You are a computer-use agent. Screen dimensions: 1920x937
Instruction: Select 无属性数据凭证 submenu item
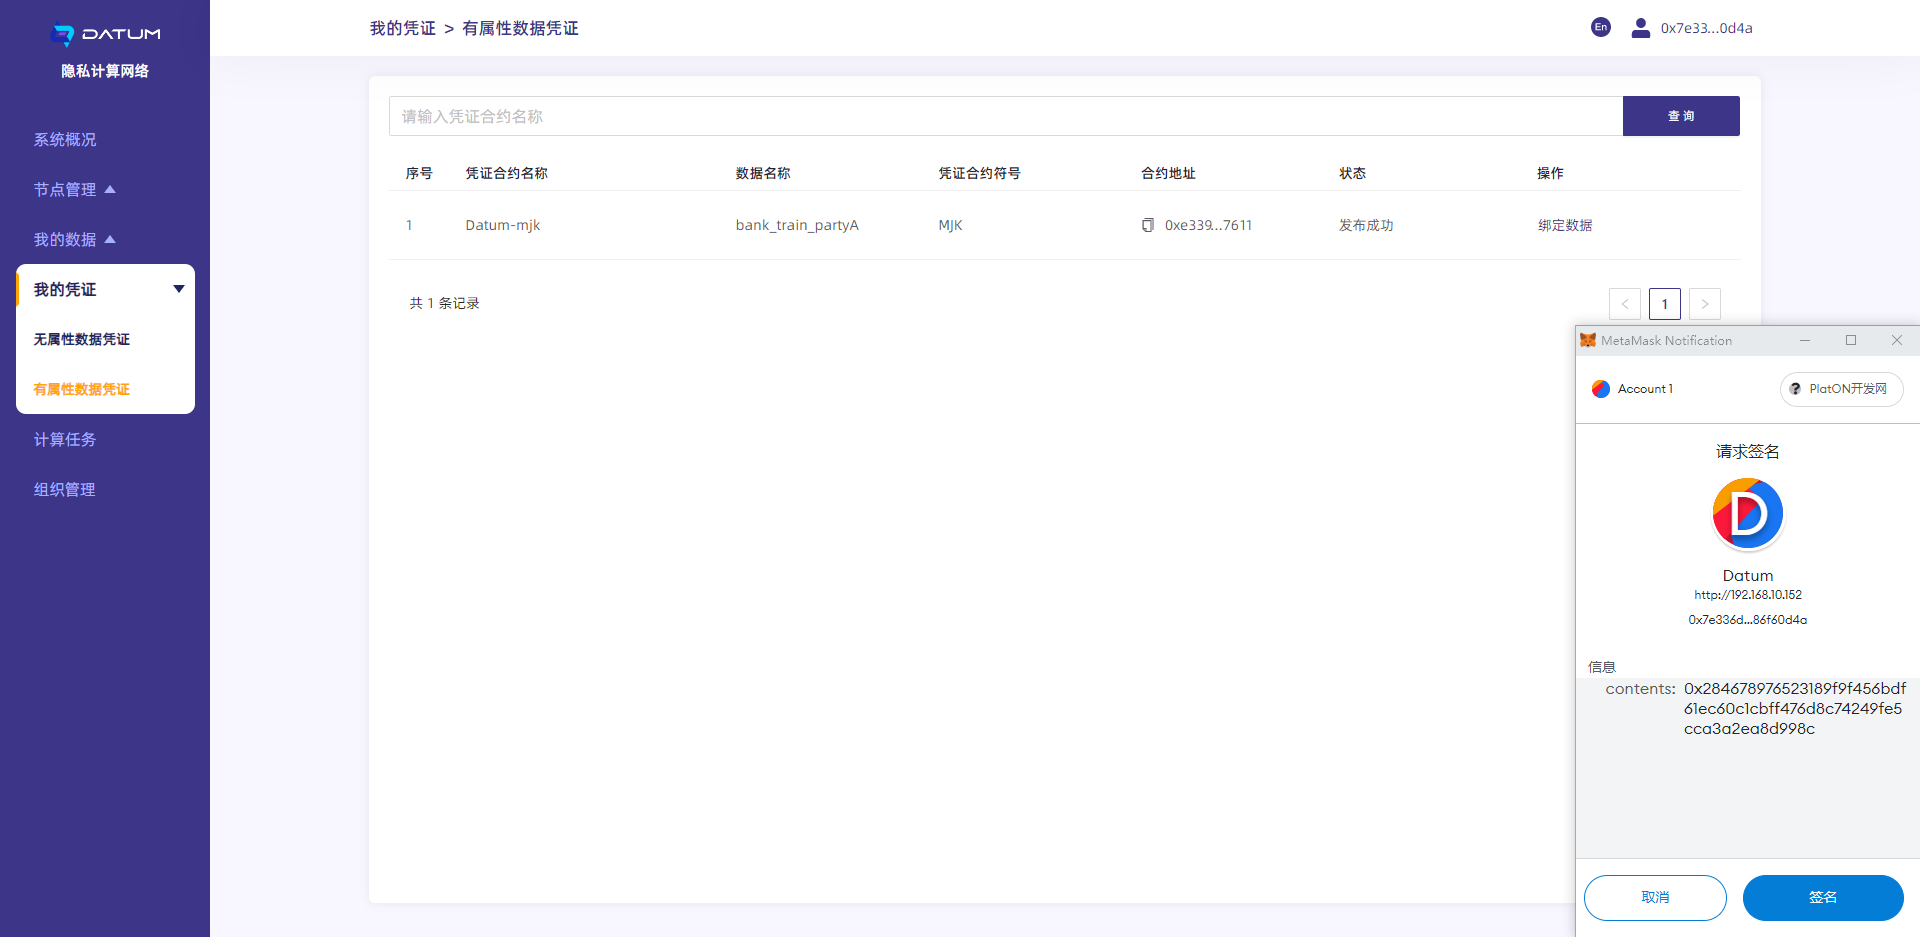coord(82,340)
